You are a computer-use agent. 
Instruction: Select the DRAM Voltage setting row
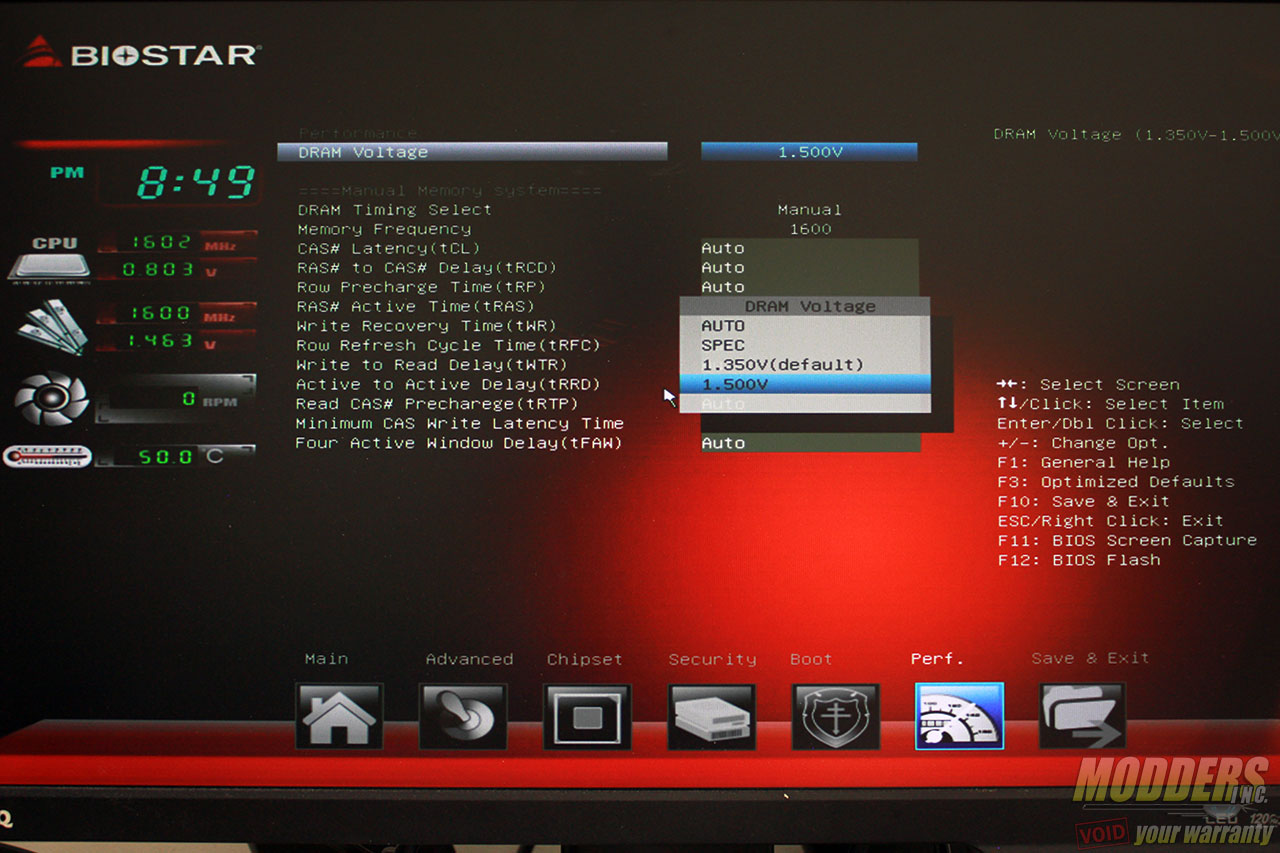472,152
